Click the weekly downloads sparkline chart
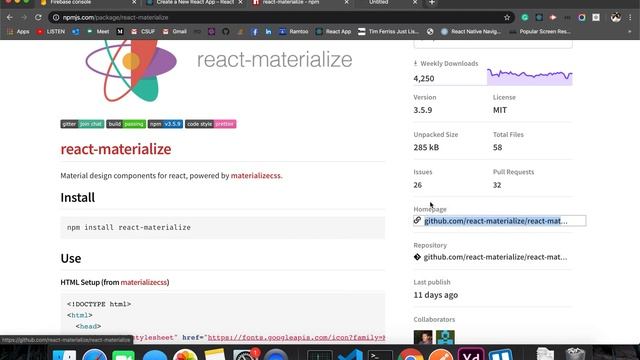Image resolution: width=640 pixels, height=360 pixels. [529, 77]
